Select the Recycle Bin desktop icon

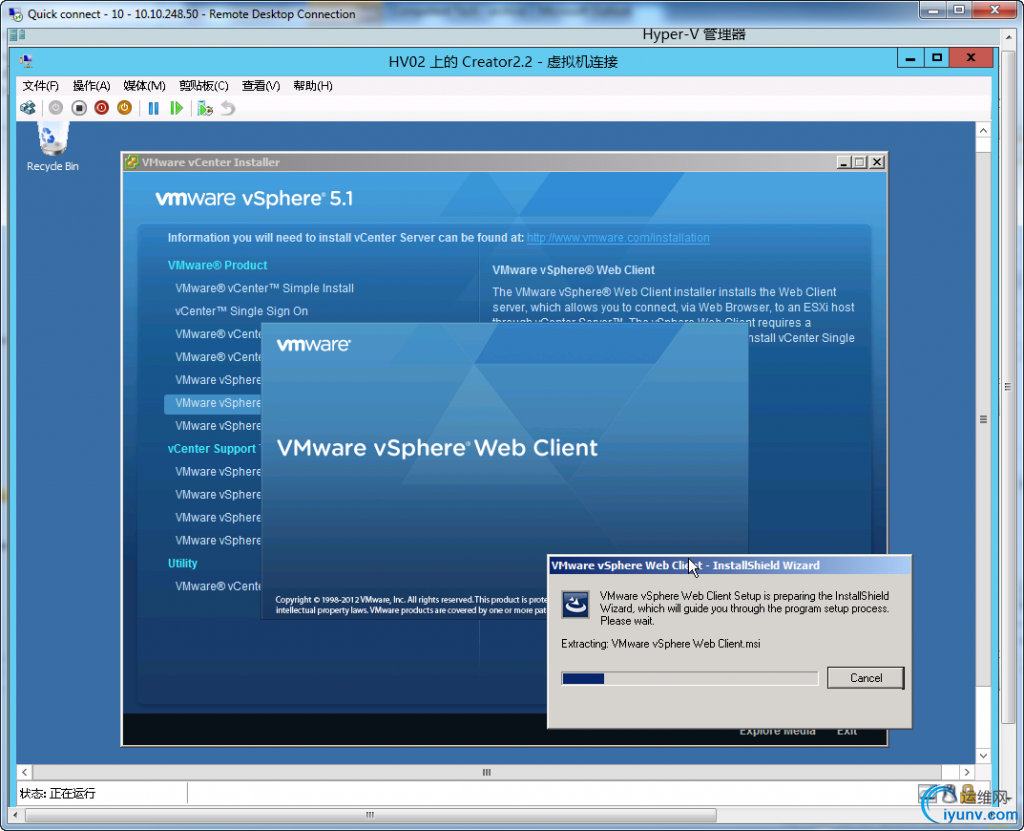click(52, 147)
